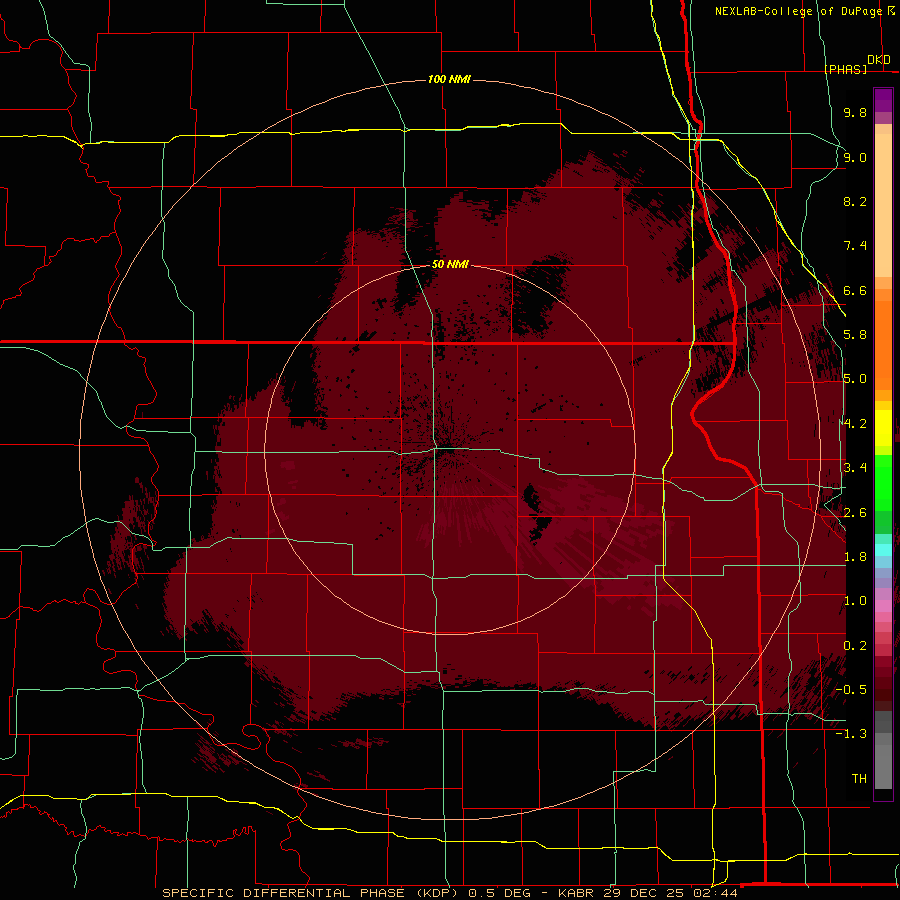Pick the pink segment of the color bar
The height and width of the screenshot is (900, 900).
(883, 606)
